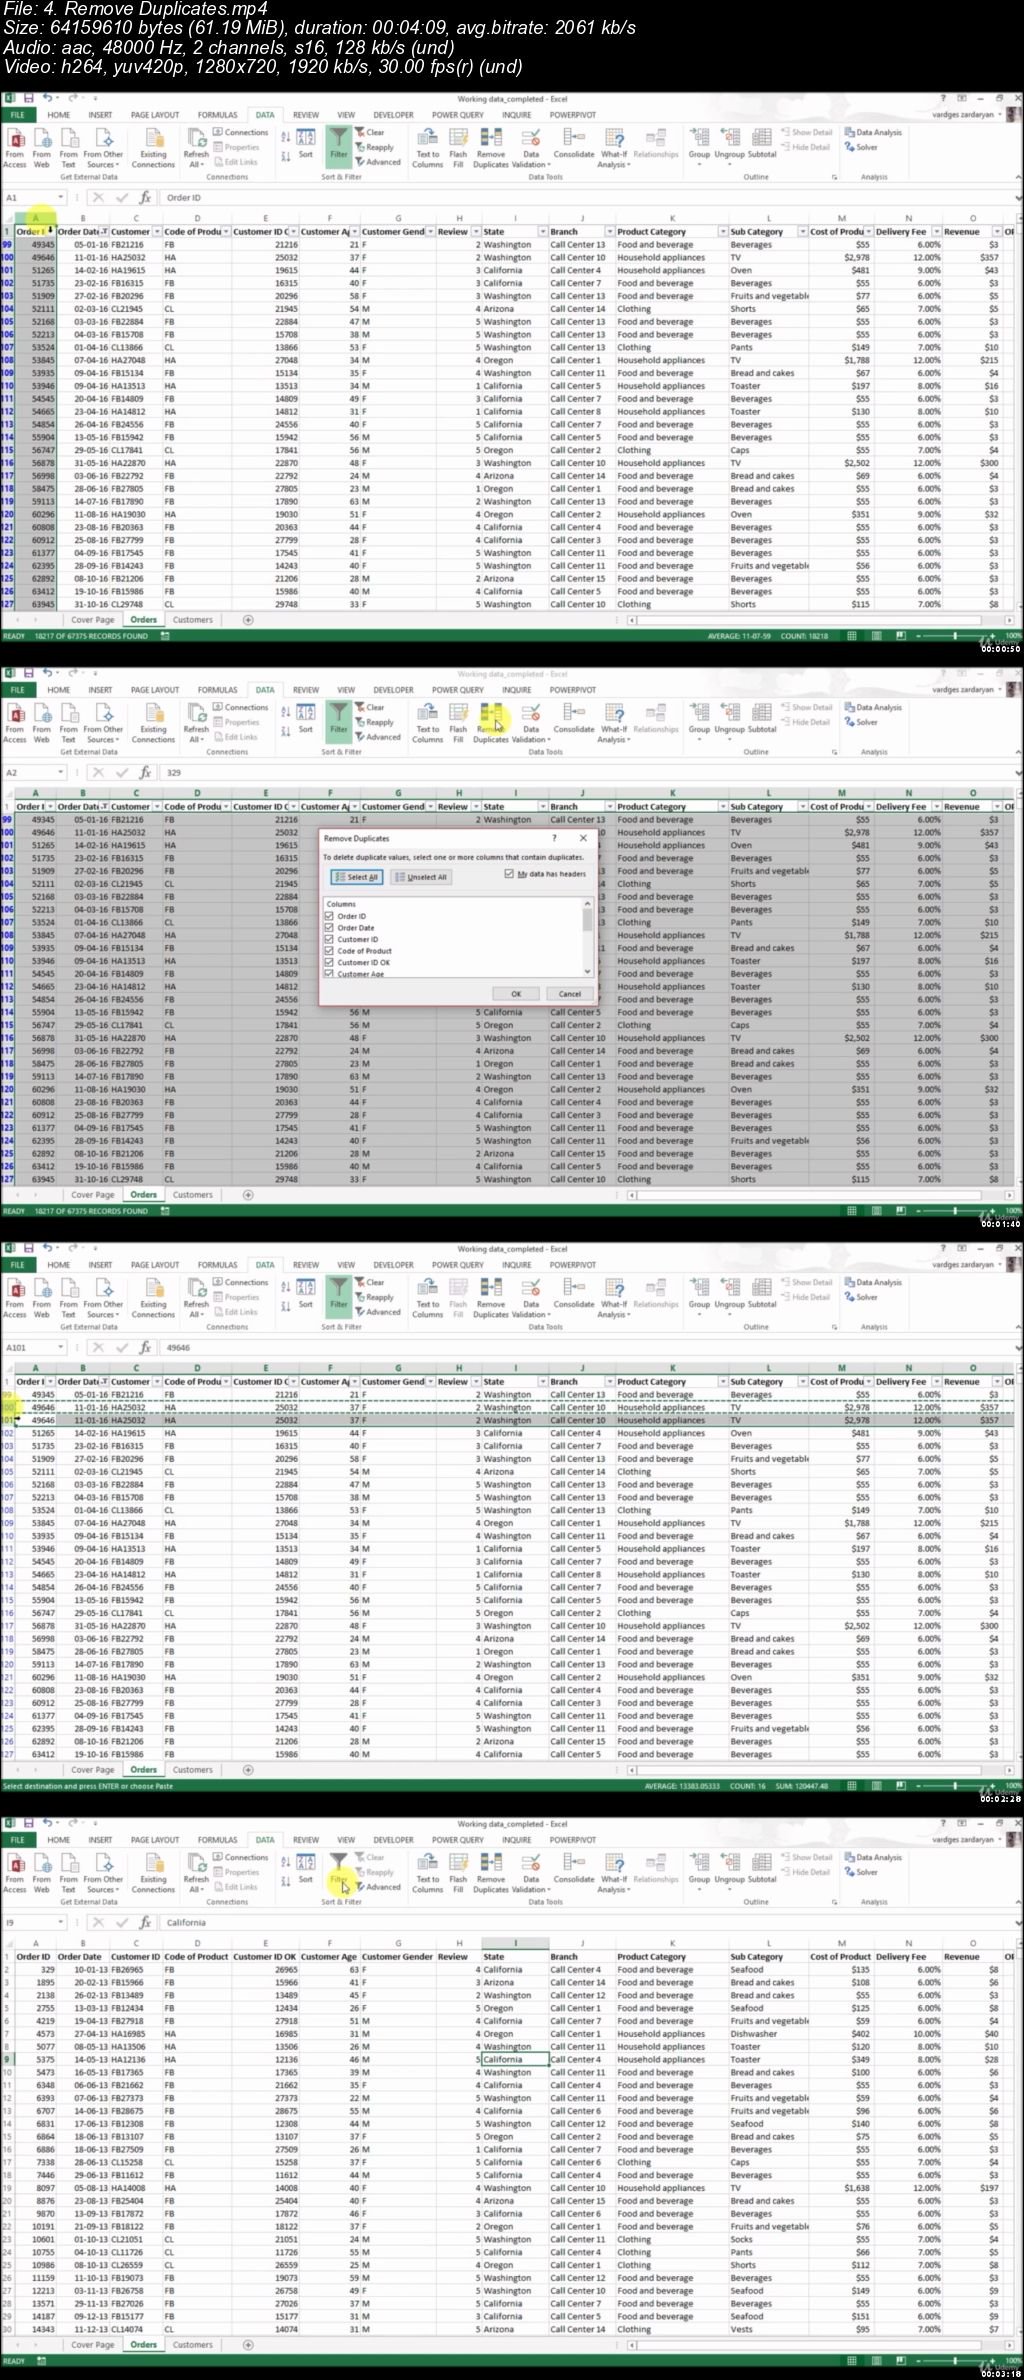Viewport: 1024px width, 2380px height.
Task: Click Remove Duplicates ribbon icon in 00:01:40 frame
Action: [x=491, y=720]
